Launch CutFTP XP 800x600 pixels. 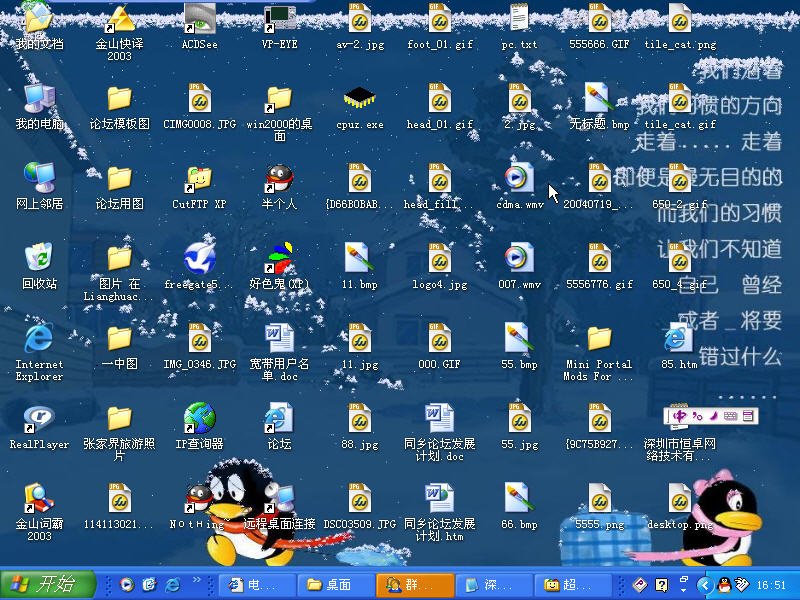tap(198, 185)
